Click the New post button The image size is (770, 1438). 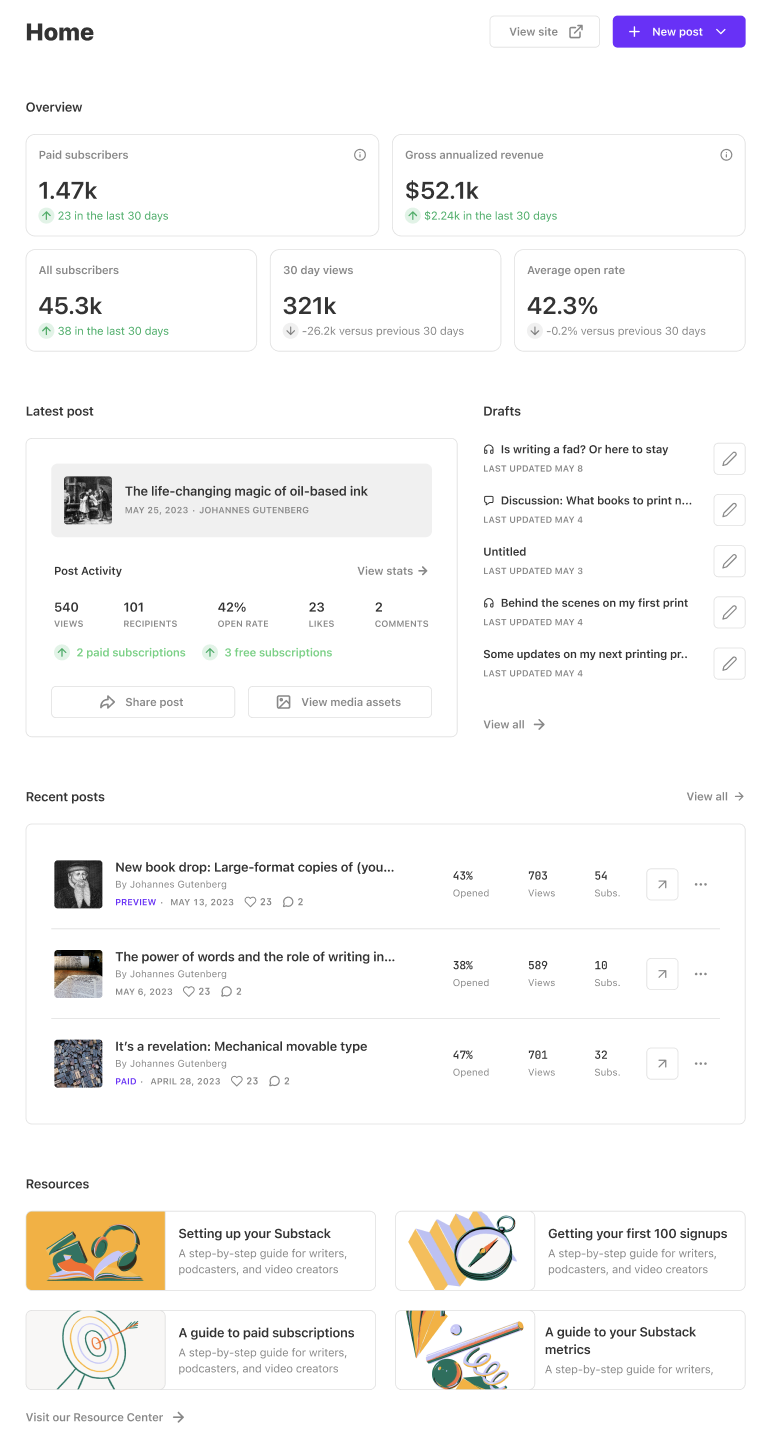(x=678, y=31)
